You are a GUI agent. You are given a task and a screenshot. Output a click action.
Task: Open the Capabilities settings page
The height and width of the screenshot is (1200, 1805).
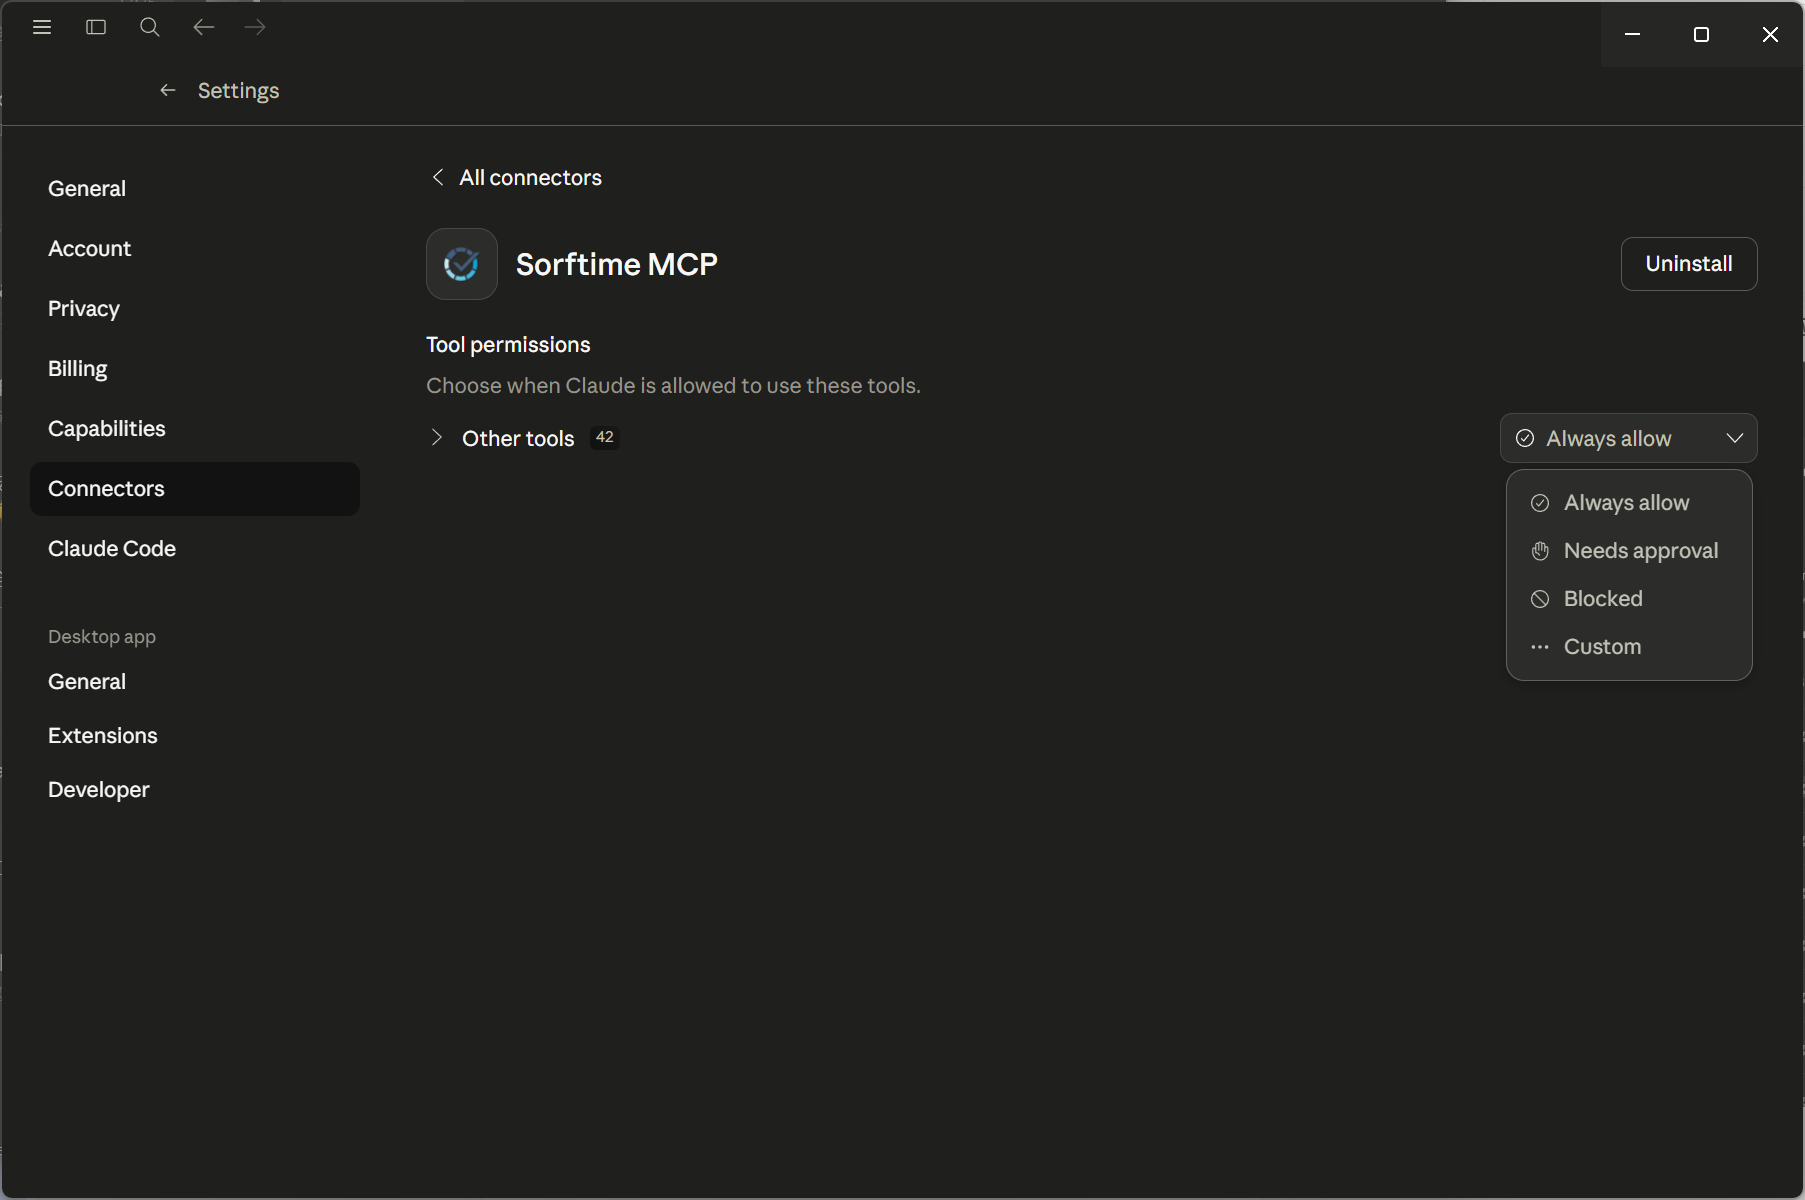pos(107,429)
